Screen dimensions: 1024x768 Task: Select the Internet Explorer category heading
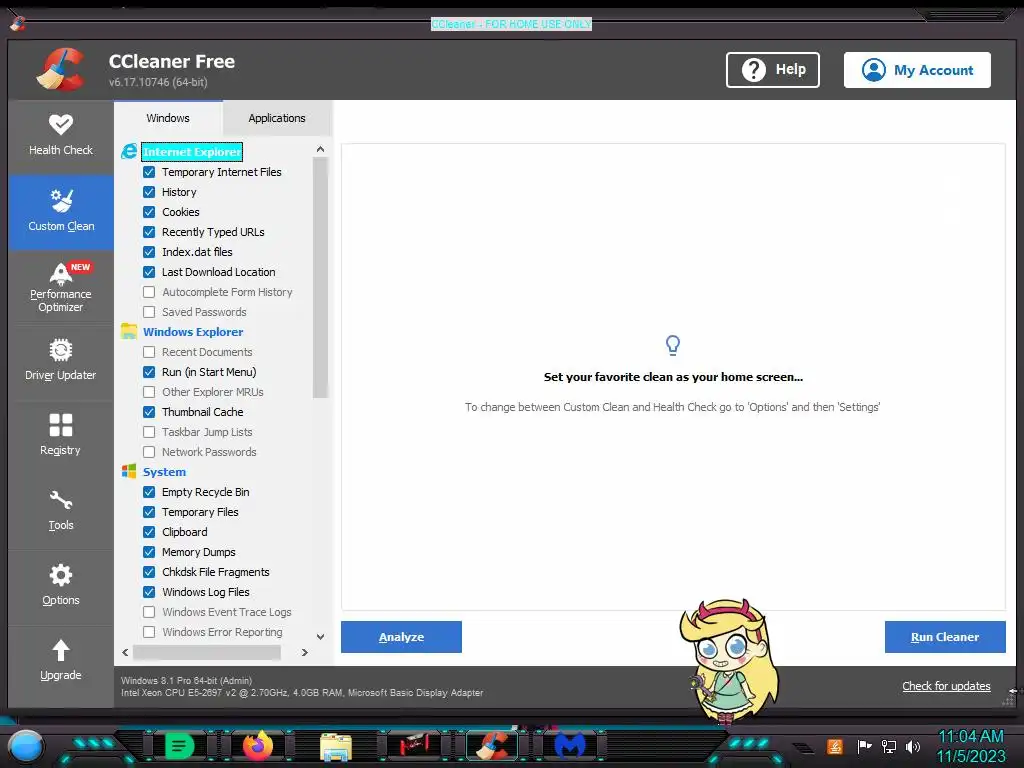192,152
